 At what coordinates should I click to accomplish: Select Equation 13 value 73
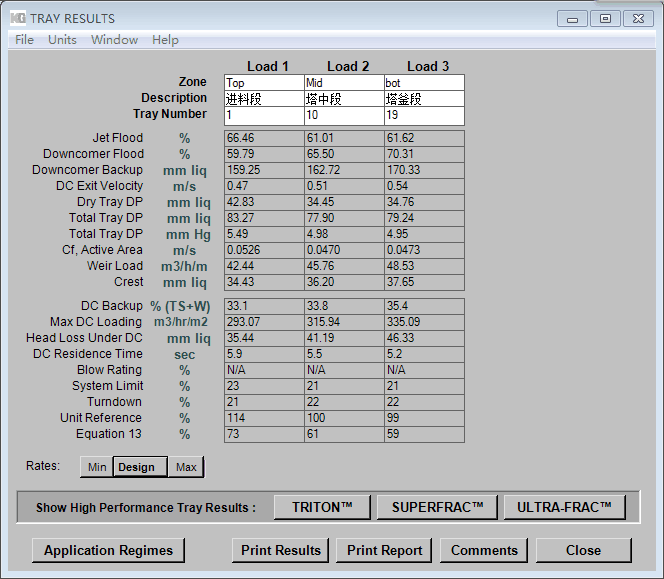pyautogui.click(x=264, y=434)
